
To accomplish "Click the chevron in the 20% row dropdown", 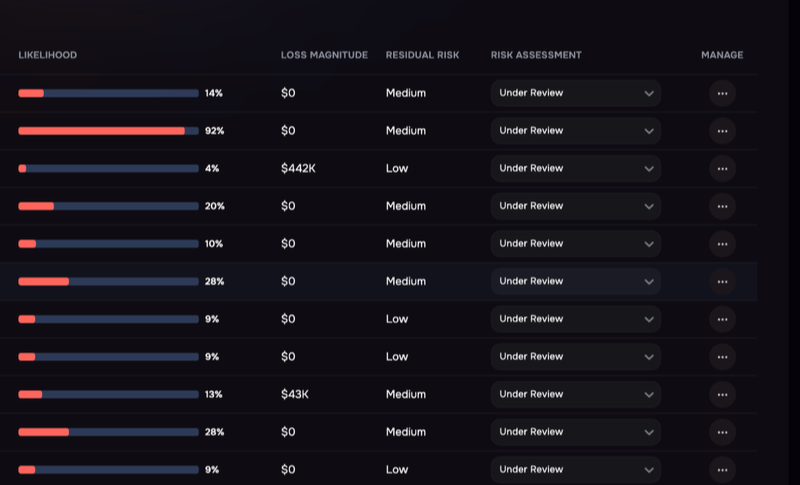I will 648,207.
